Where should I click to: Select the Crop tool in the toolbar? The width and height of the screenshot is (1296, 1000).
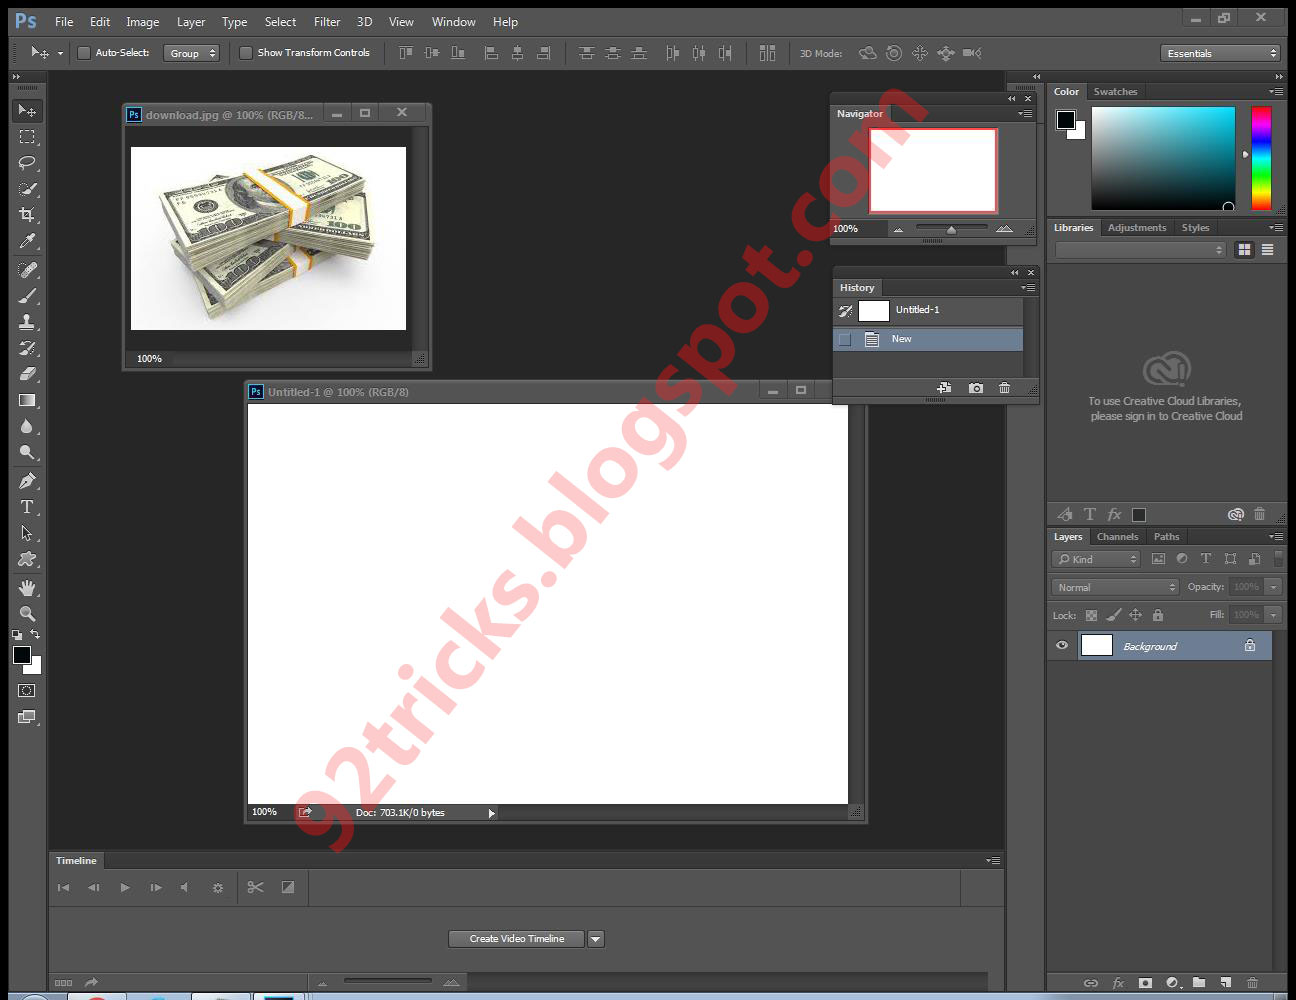click(27, 214)
